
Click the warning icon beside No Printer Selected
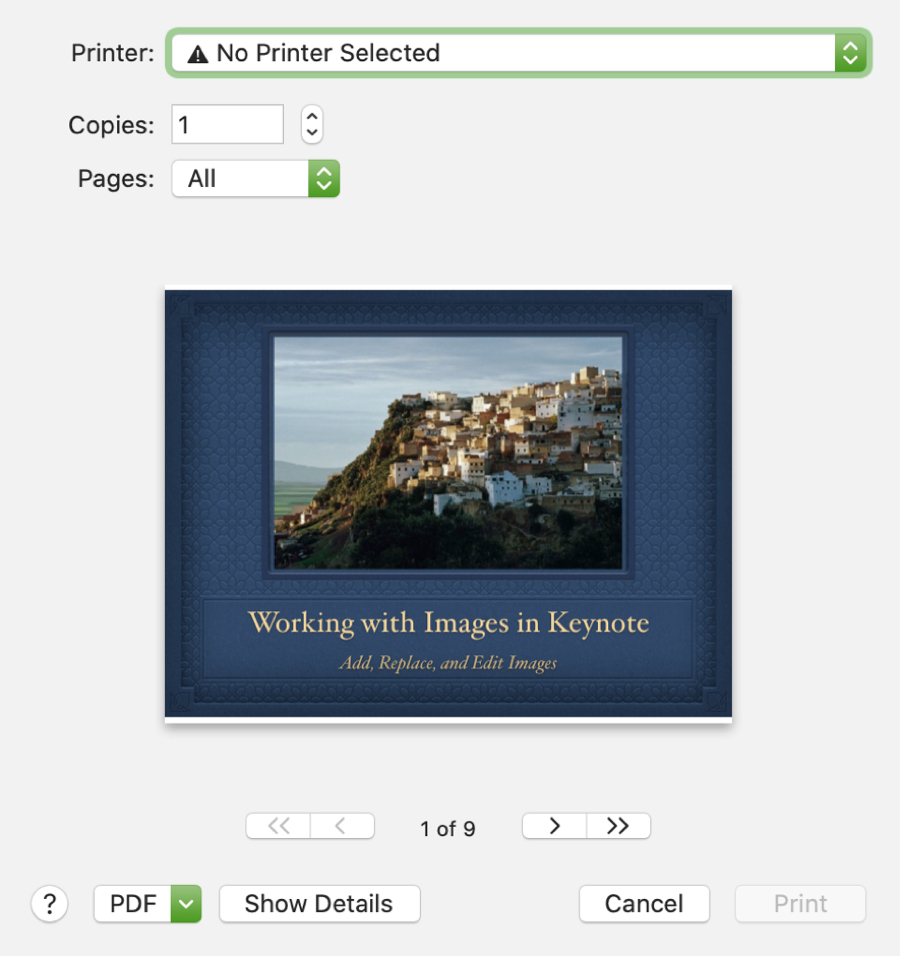click(x=198, y=54)
